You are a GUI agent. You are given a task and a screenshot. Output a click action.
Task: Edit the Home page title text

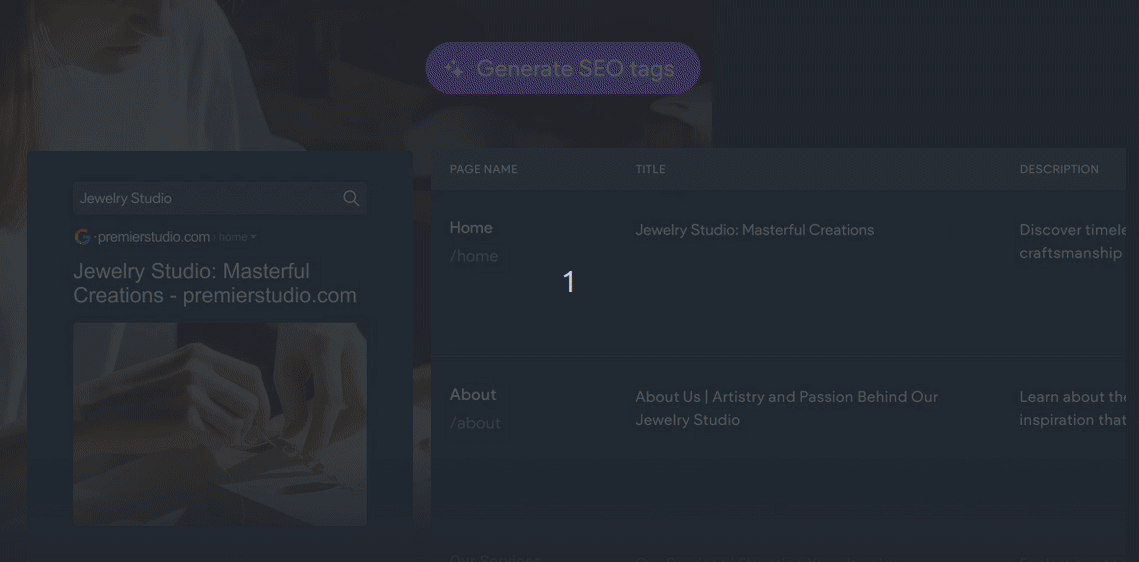pyautogui.click(x=755, y=230)
